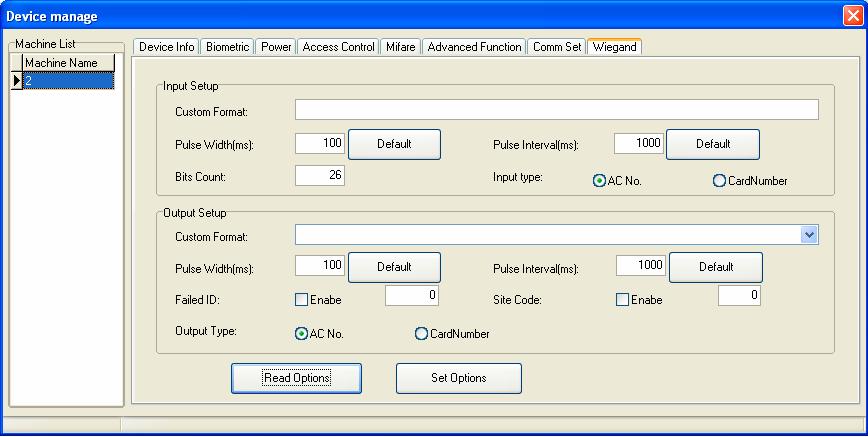The image size is (868, 437).
Task: Select CardNumber as Output Type
Action: [x=421, y=333]
